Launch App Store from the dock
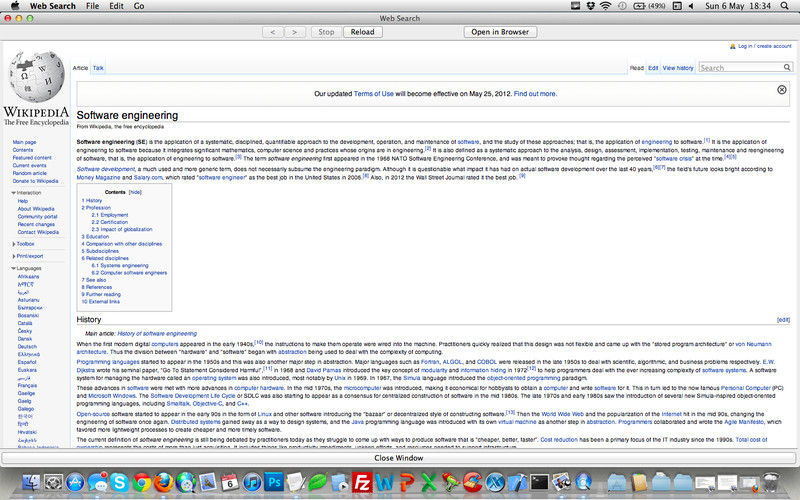This screenshot has height=500, width=800. 75,482
